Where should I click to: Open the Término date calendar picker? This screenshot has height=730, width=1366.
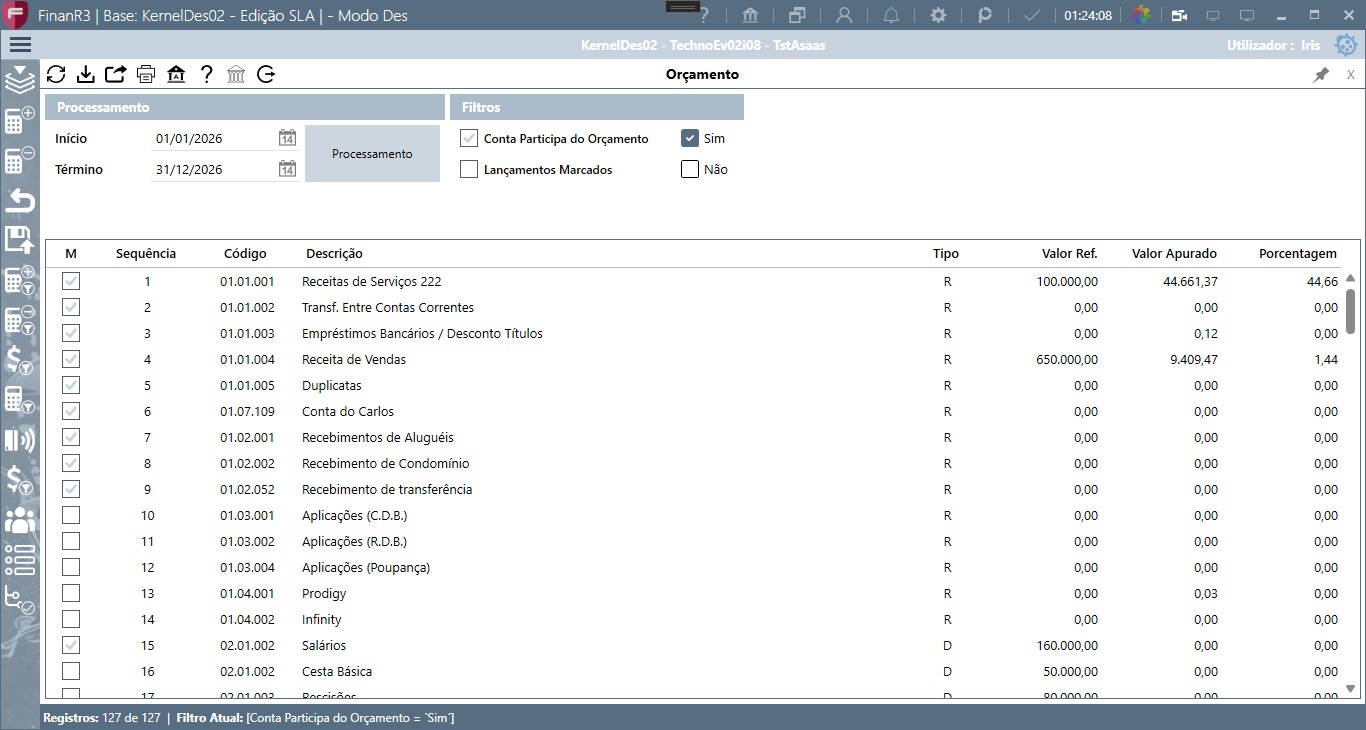(287, 169)
